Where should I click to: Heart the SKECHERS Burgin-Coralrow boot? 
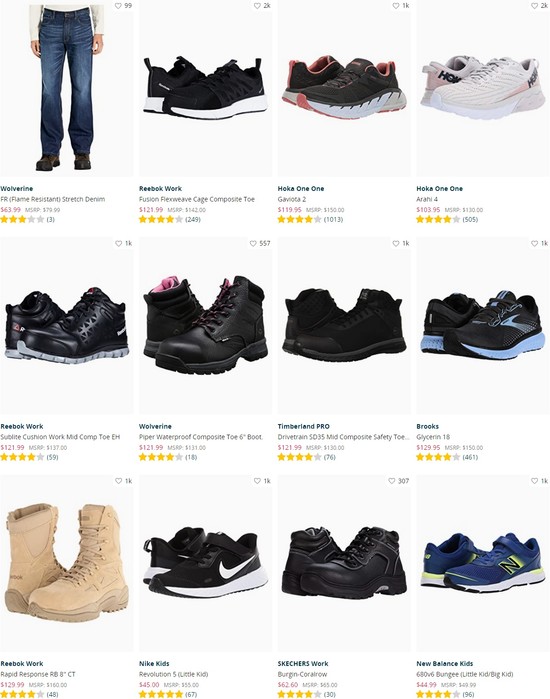[391, 481]
